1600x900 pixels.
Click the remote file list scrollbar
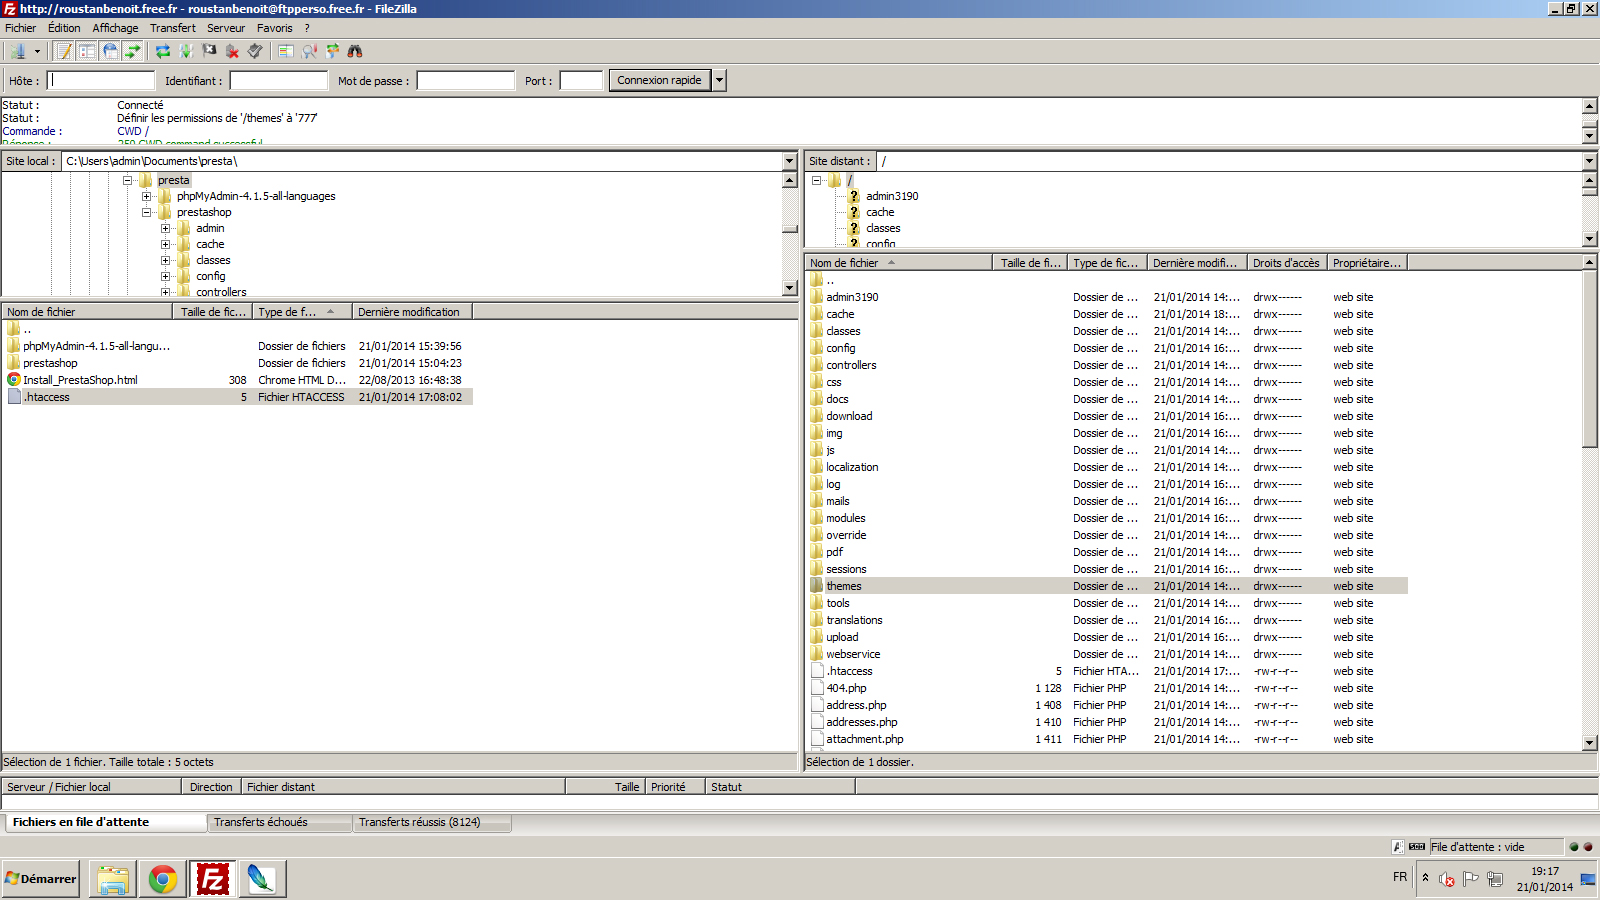point(1590,358)
